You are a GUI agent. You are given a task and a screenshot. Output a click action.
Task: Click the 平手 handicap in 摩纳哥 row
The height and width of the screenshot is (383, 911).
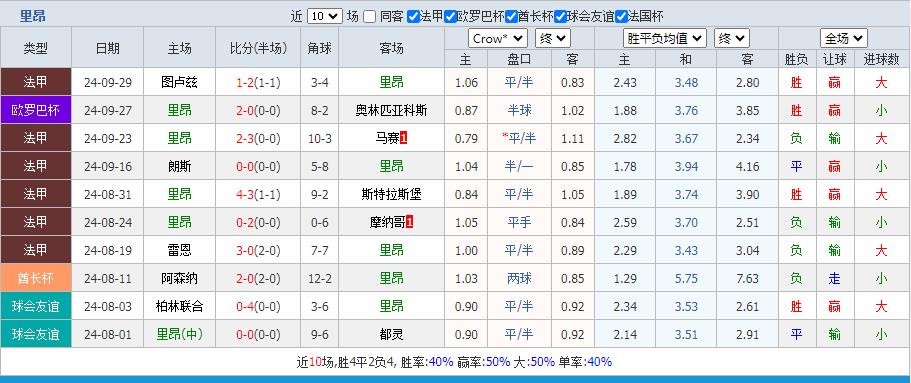tap(519, 222)
